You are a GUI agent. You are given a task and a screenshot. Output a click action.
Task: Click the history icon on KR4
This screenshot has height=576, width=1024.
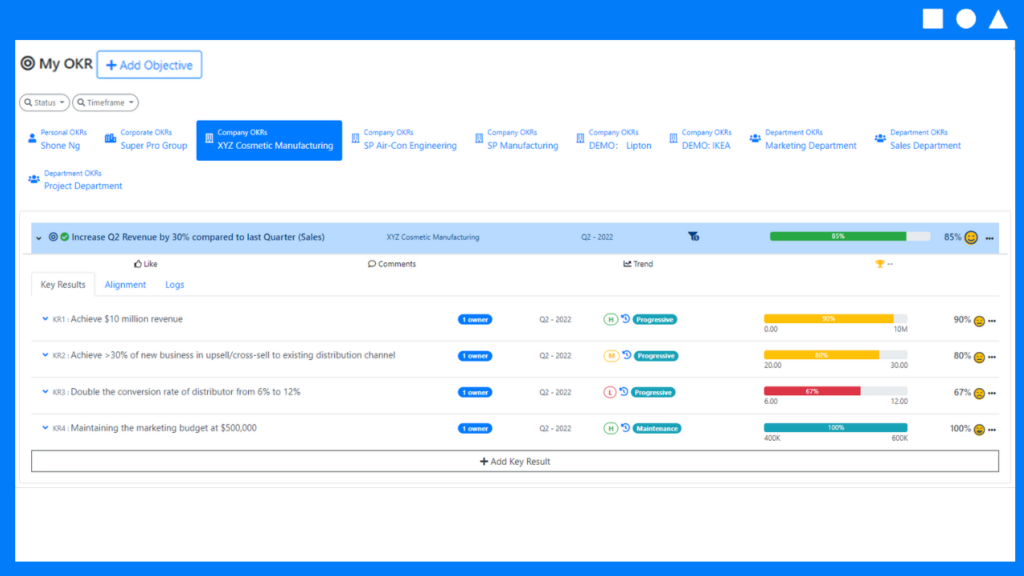626,428
